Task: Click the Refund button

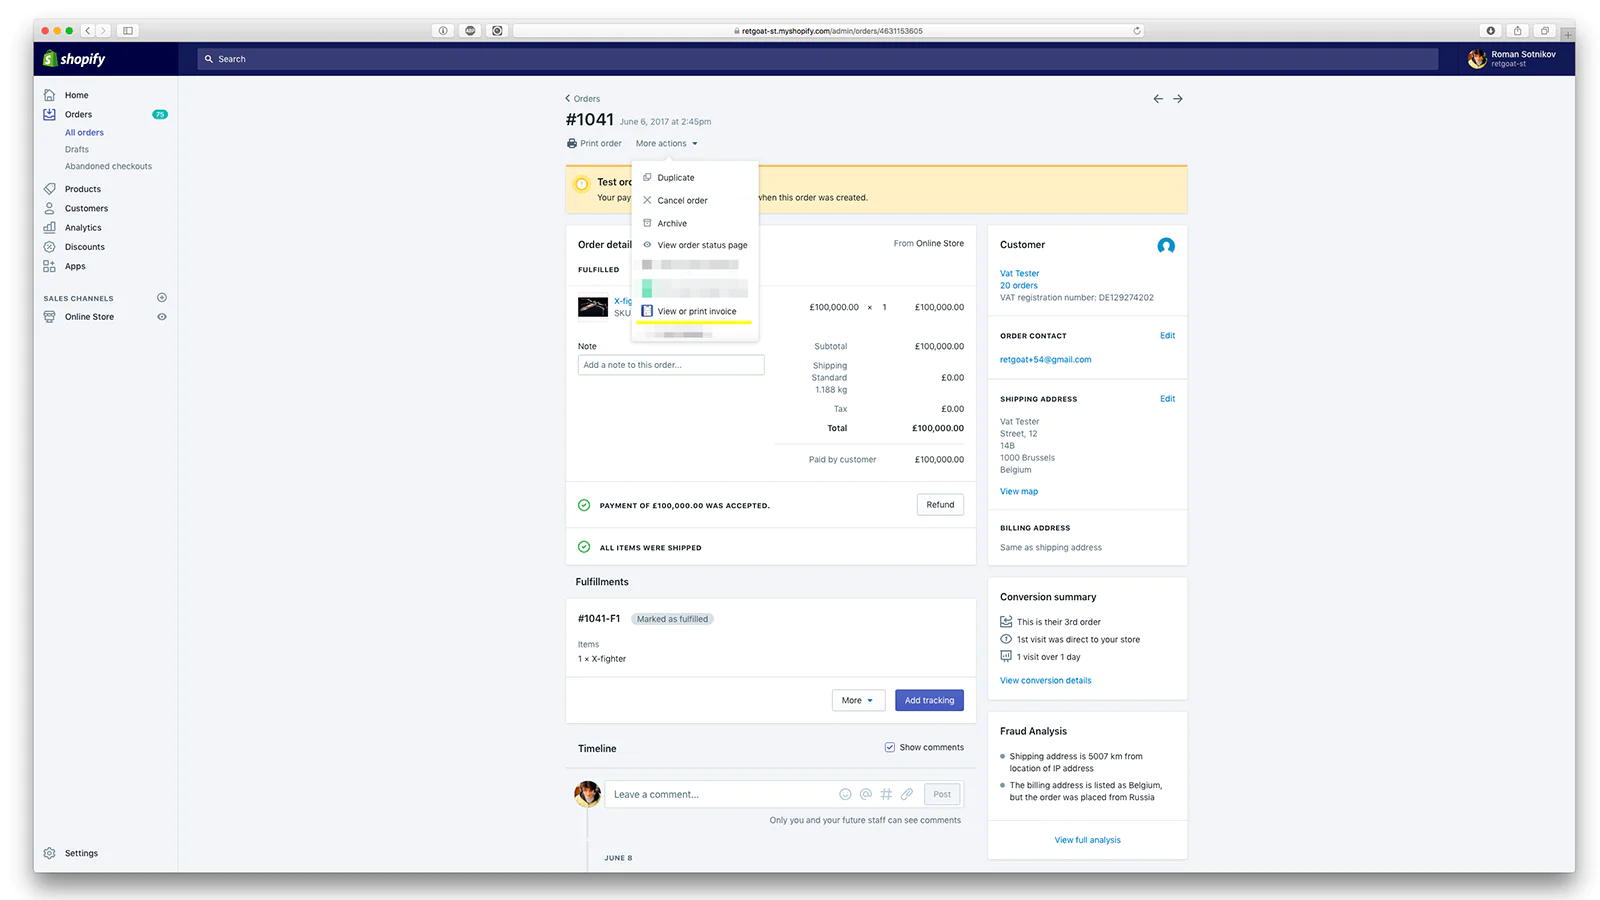Action: pyautogui.click(x=940, y=505)
